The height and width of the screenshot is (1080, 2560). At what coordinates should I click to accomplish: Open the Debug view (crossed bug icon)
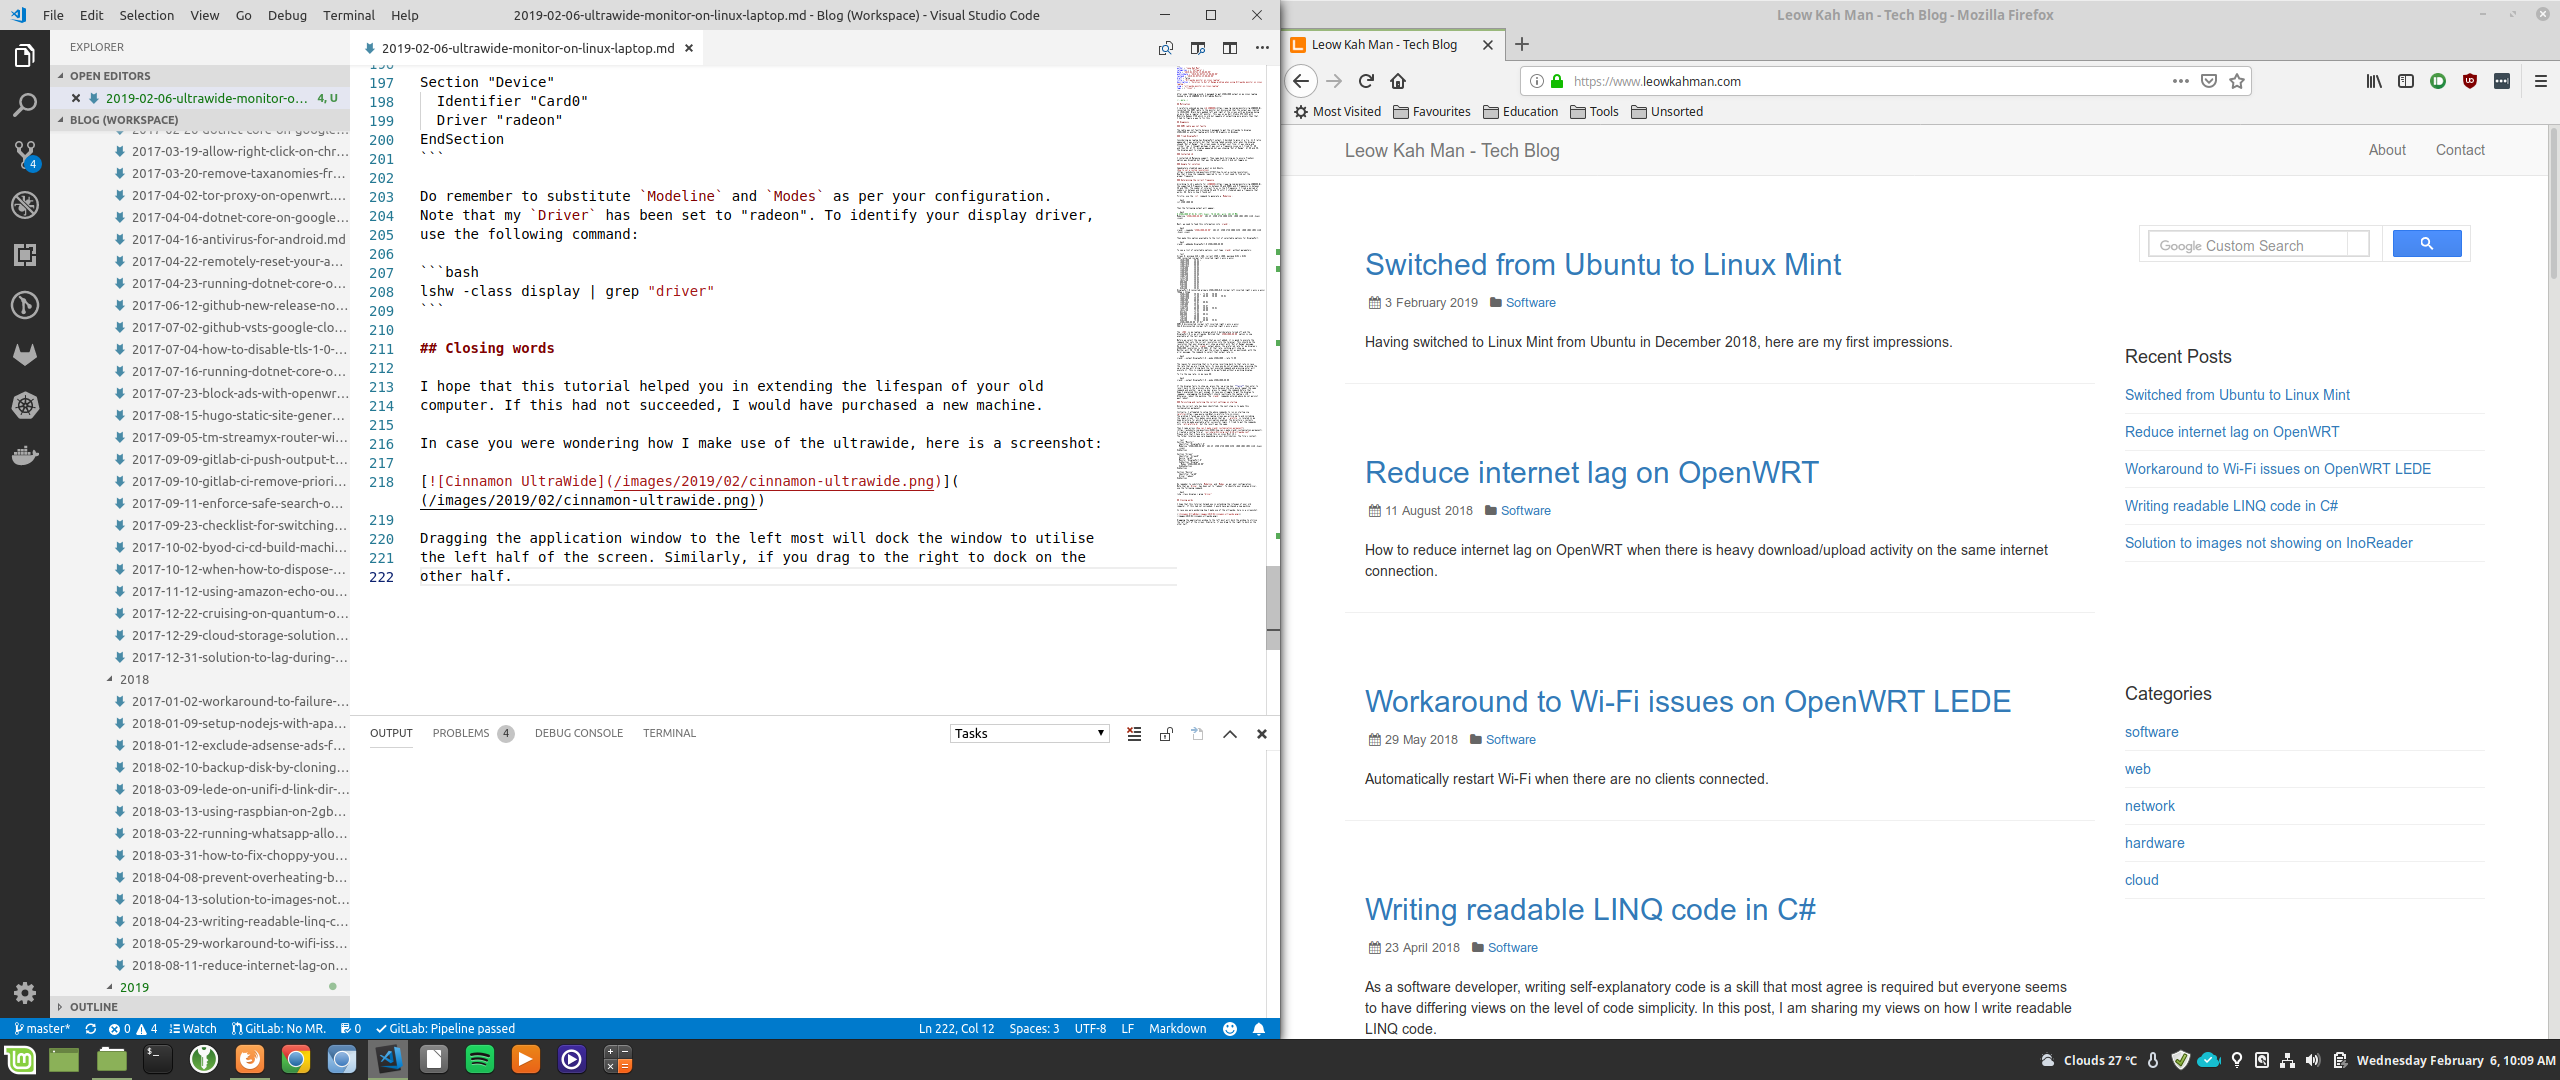[25, 205]
